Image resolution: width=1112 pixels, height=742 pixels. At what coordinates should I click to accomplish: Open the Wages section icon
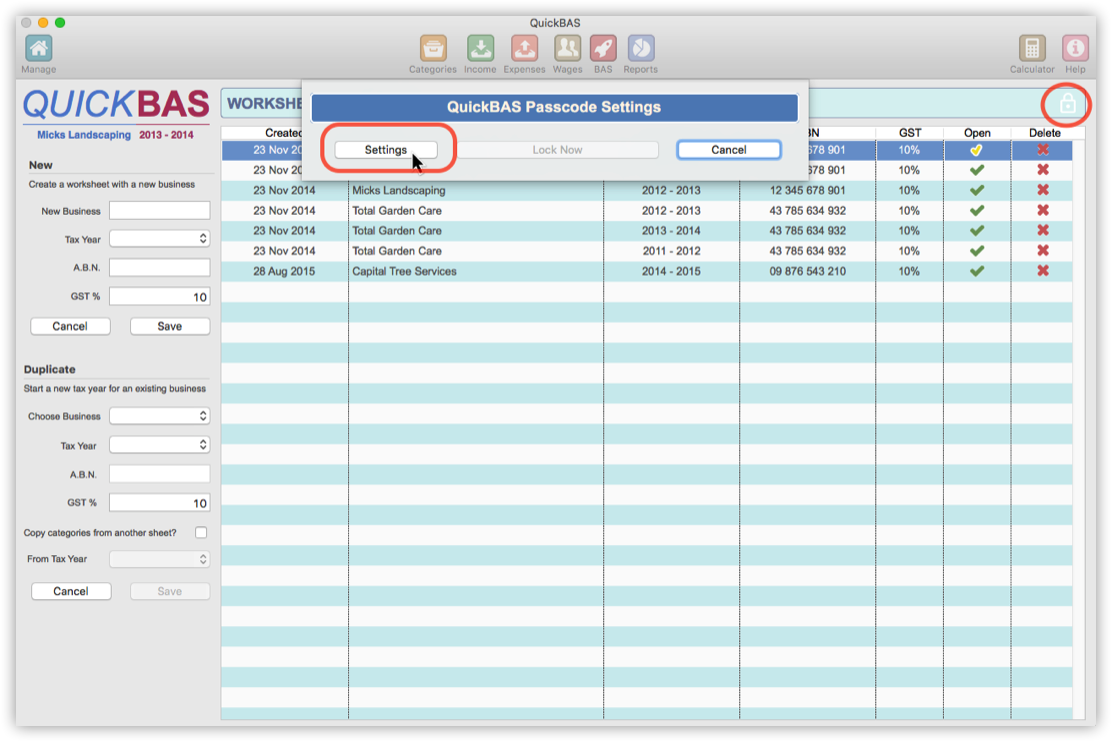567,47
